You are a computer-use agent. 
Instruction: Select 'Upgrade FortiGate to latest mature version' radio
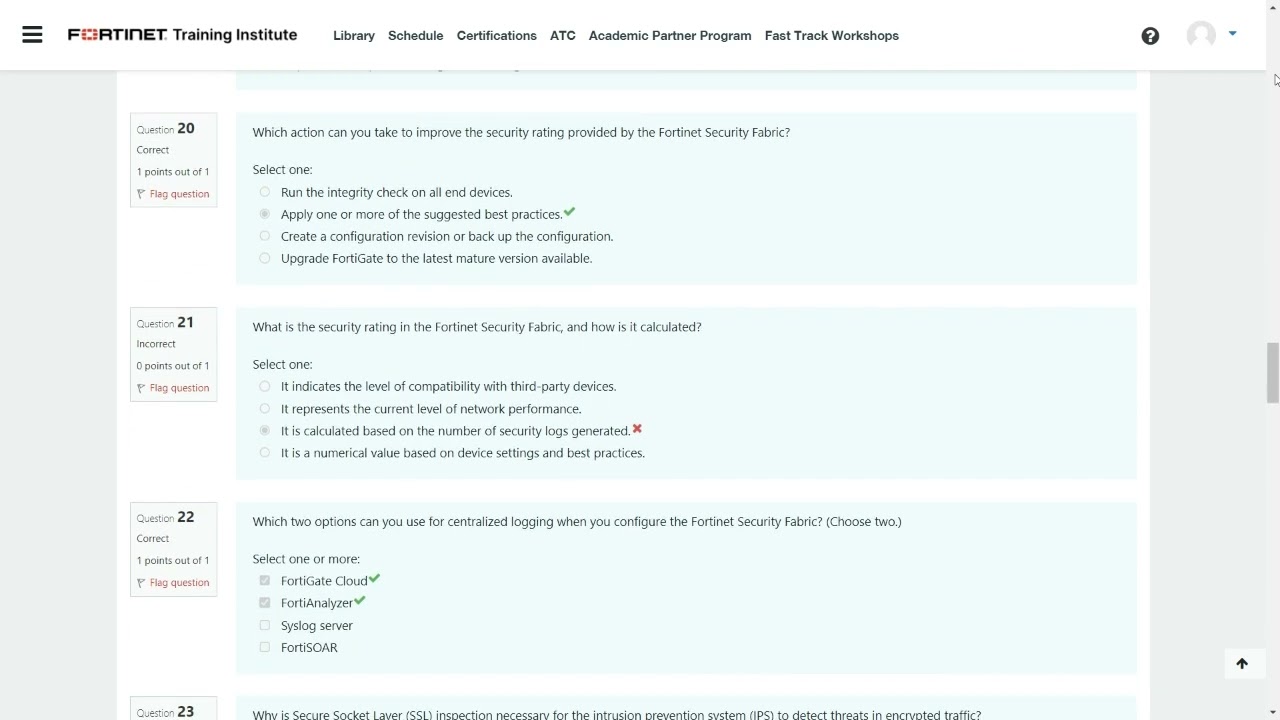pos(265,258)
